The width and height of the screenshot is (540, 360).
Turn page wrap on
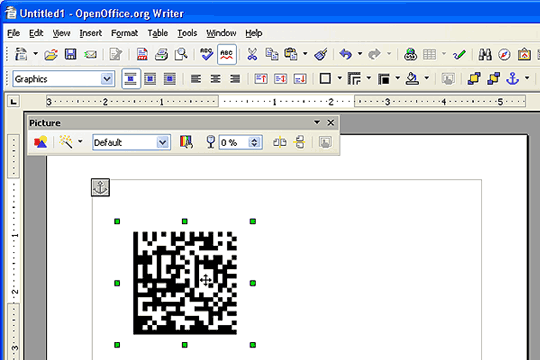click(150, 79)
